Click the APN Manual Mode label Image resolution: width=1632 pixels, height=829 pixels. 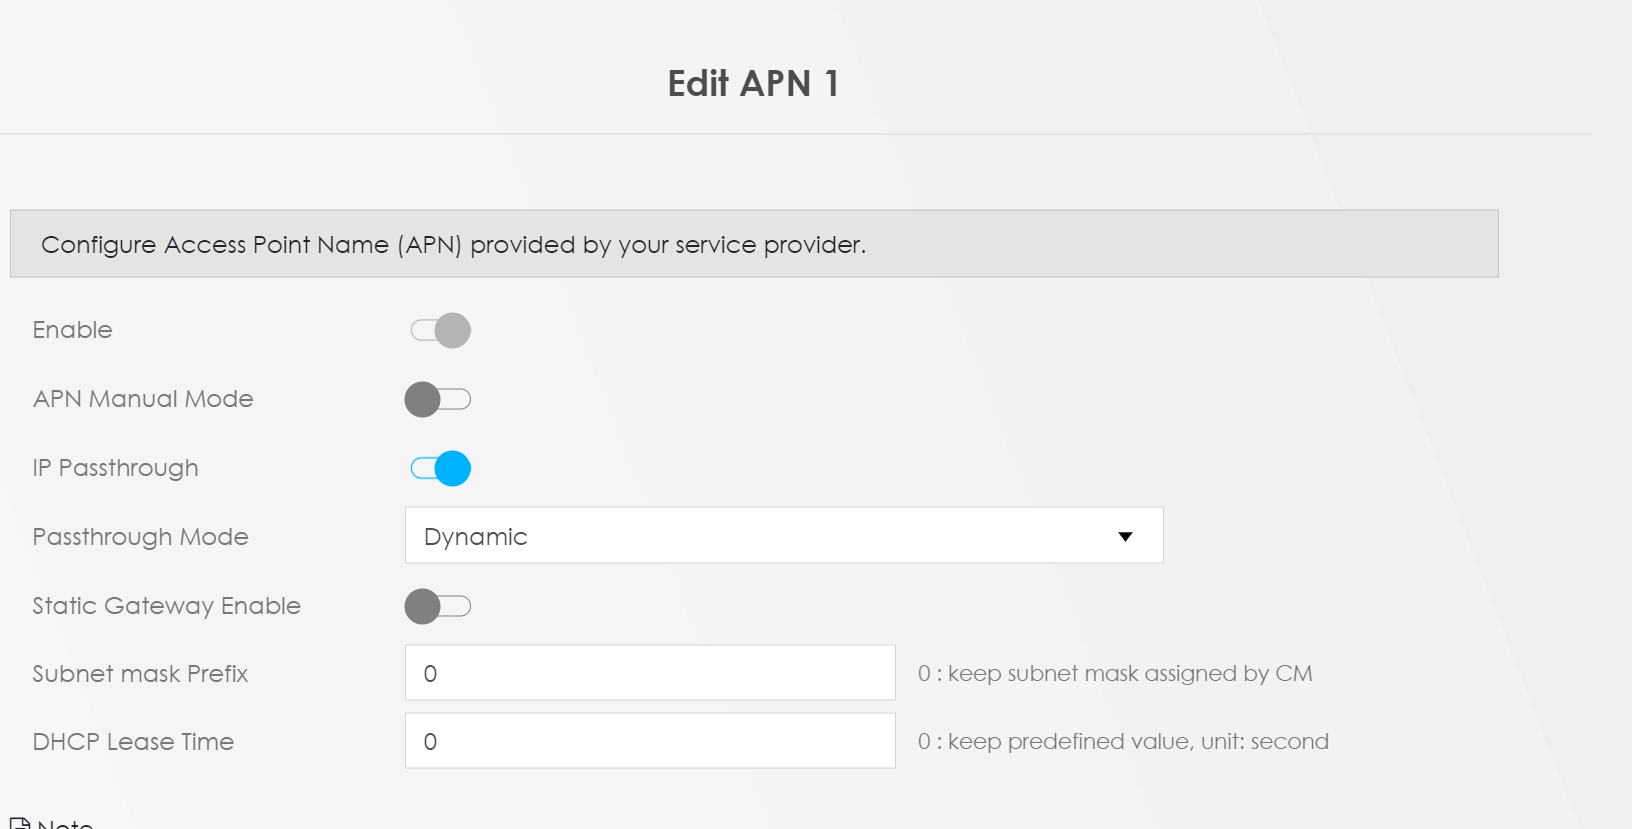pyautogui.click(x=143, y=399)
